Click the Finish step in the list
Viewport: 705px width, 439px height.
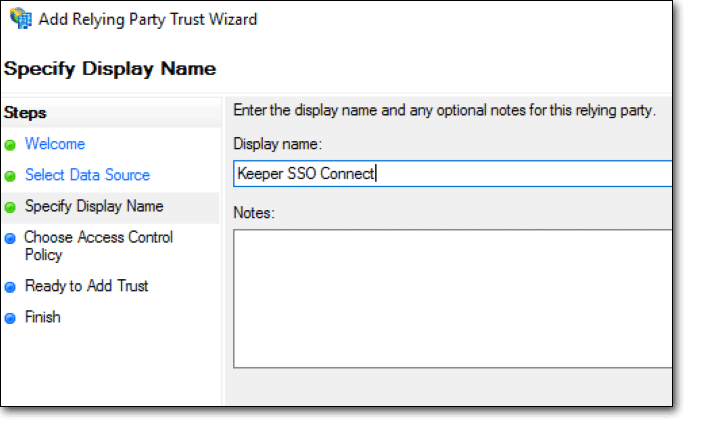click(42, 317)
